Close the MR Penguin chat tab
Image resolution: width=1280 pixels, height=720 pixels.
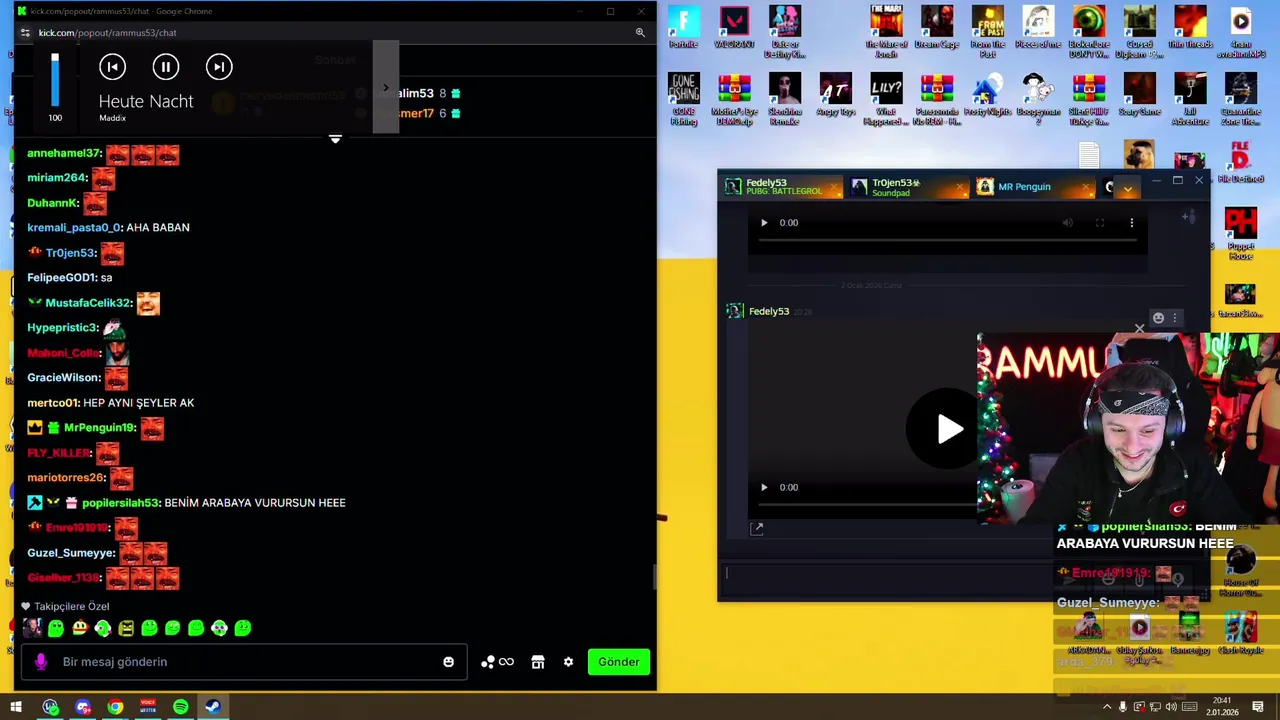(1086, 187)
